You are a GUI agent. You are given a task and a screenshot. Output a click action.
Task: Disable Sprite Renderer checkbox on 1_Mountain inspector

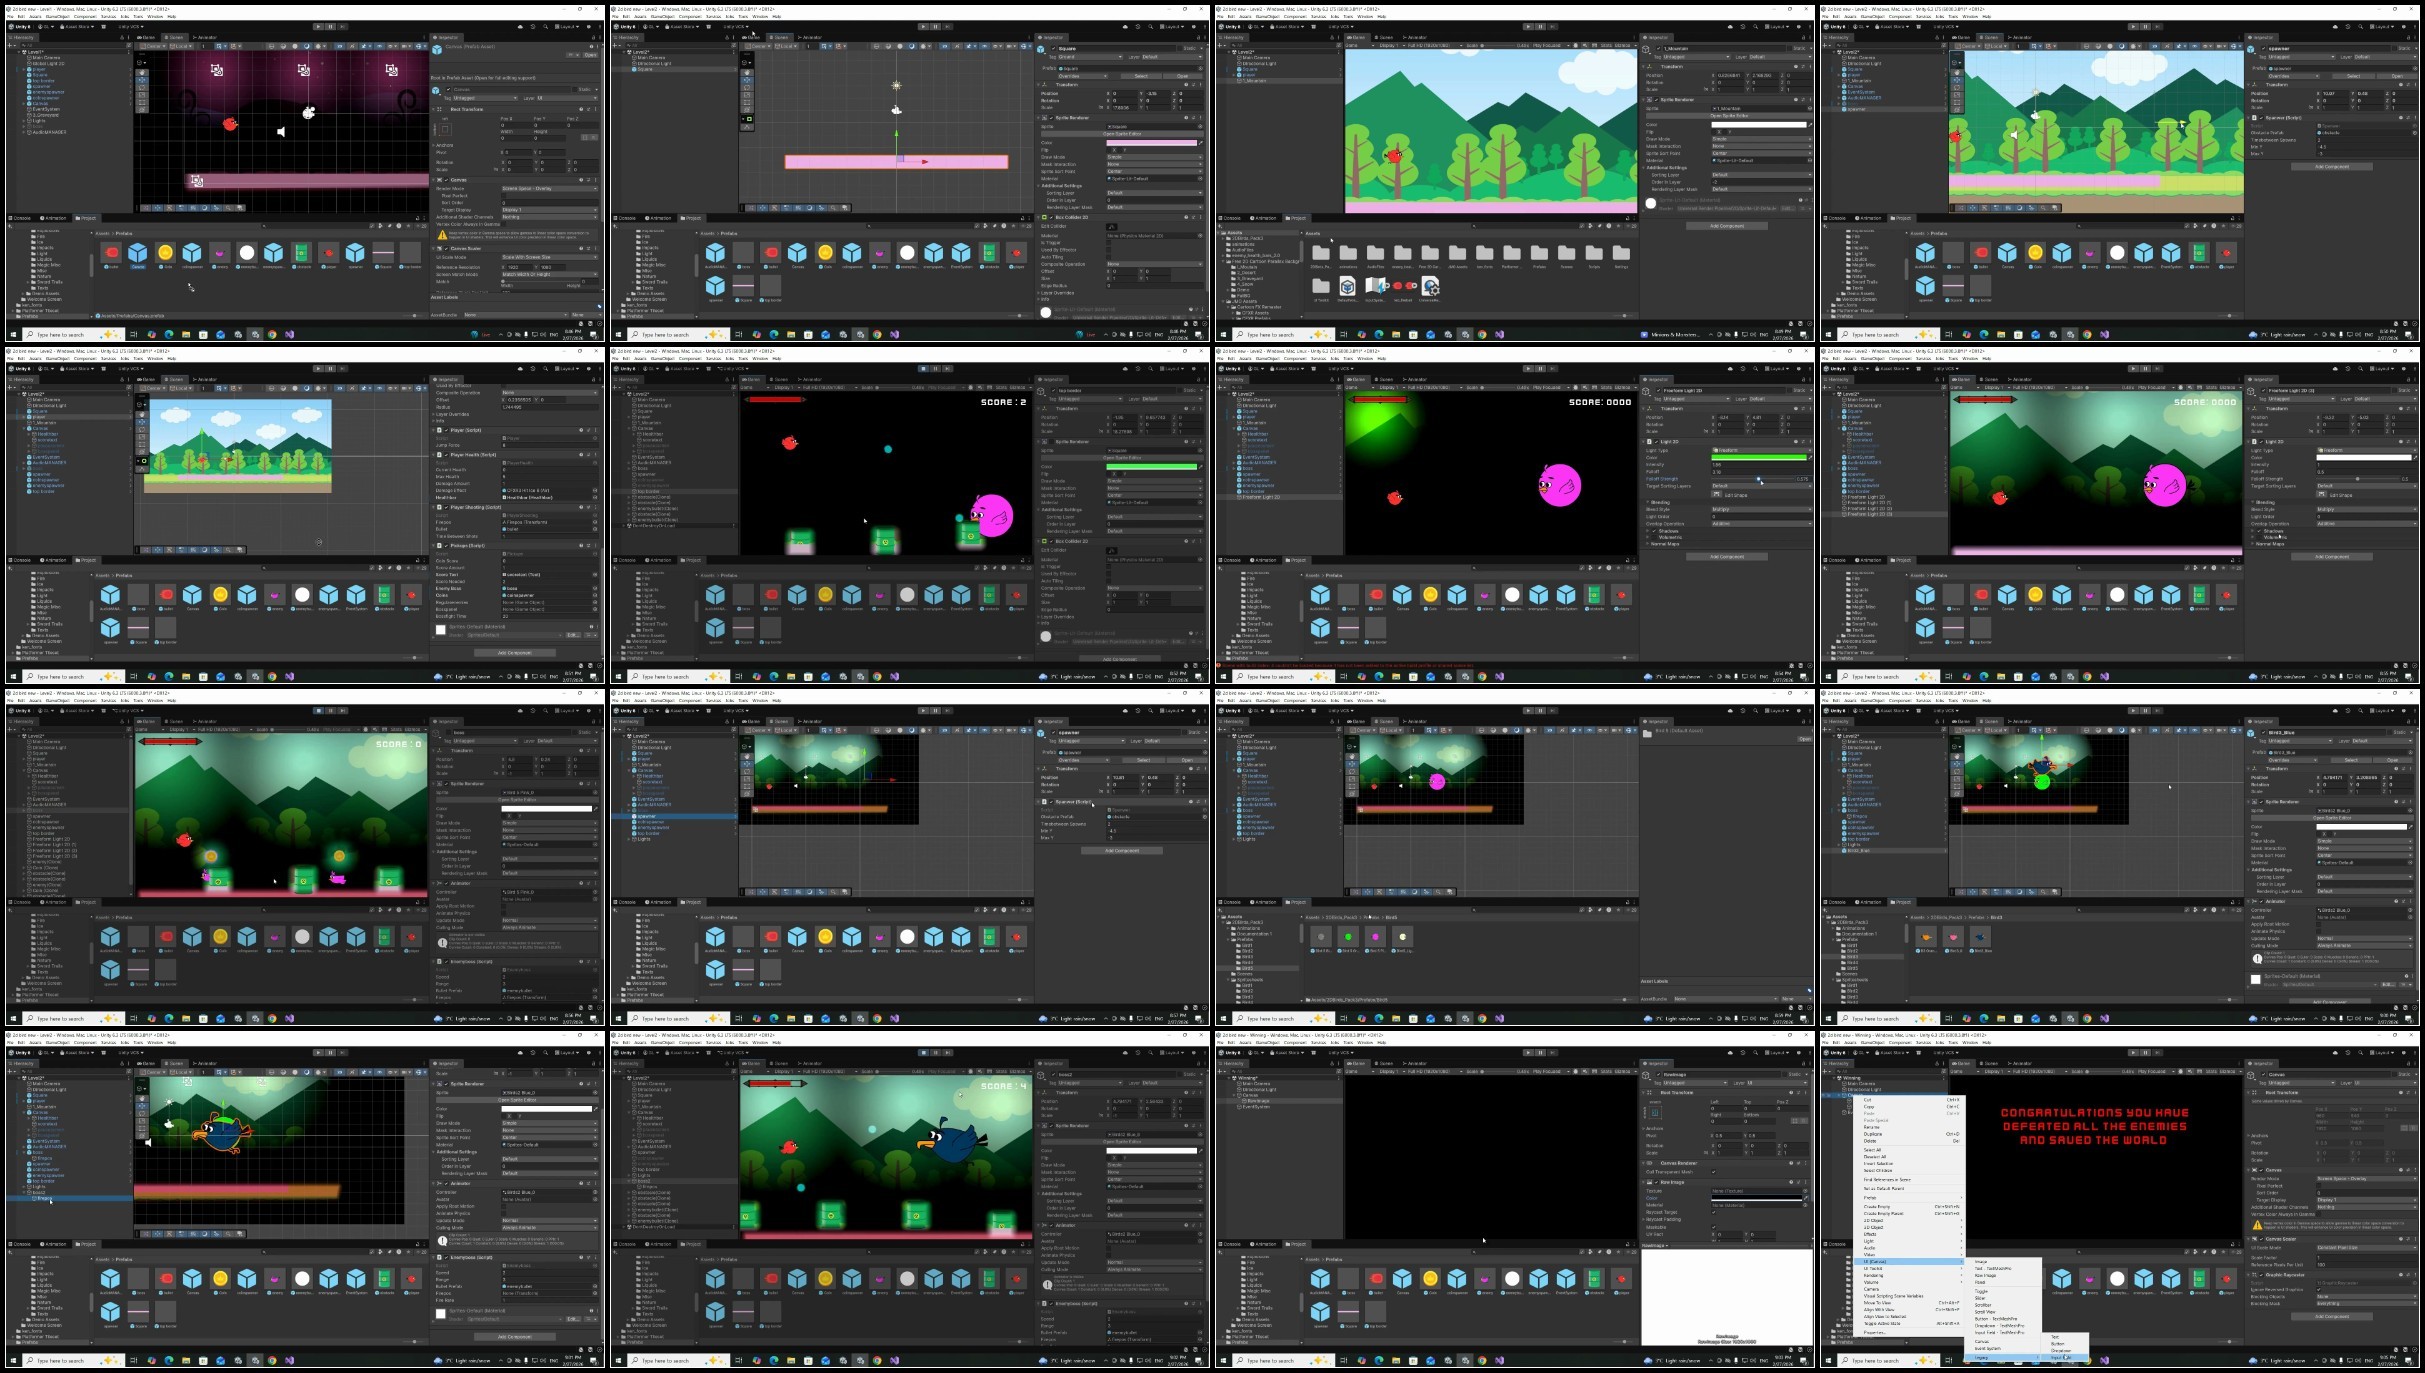[x=1656, y=100]
